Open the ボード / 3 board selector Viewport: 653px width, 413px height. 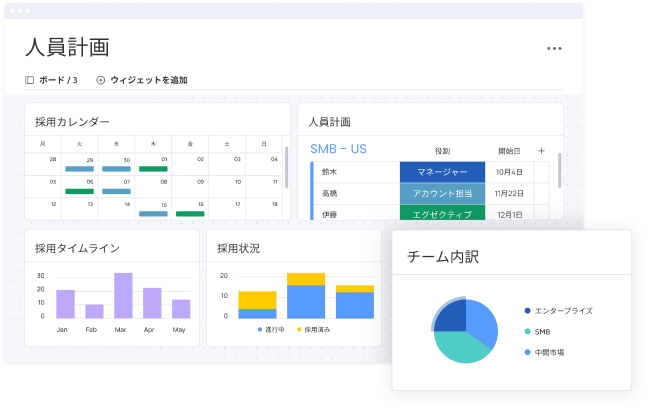coord(58,80)
